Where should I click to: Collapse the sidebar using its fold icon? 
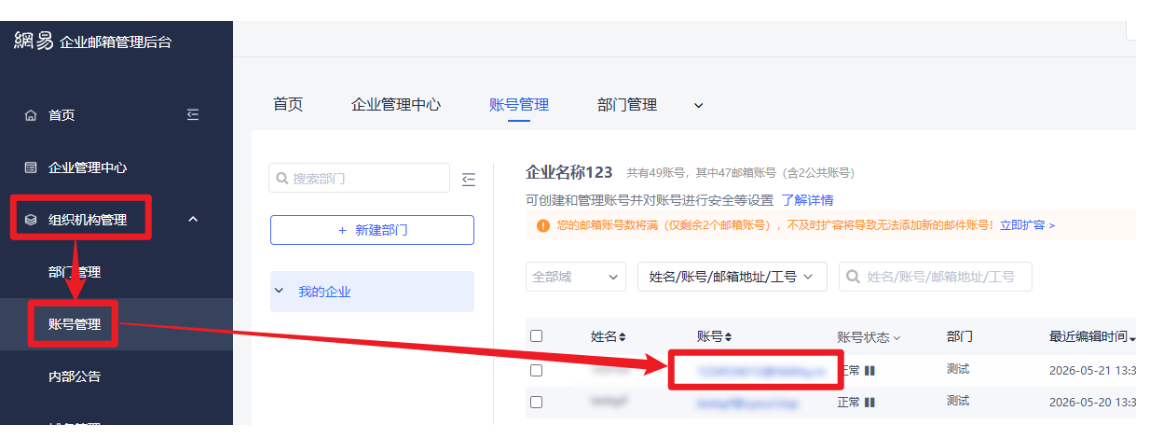[193, 115]
